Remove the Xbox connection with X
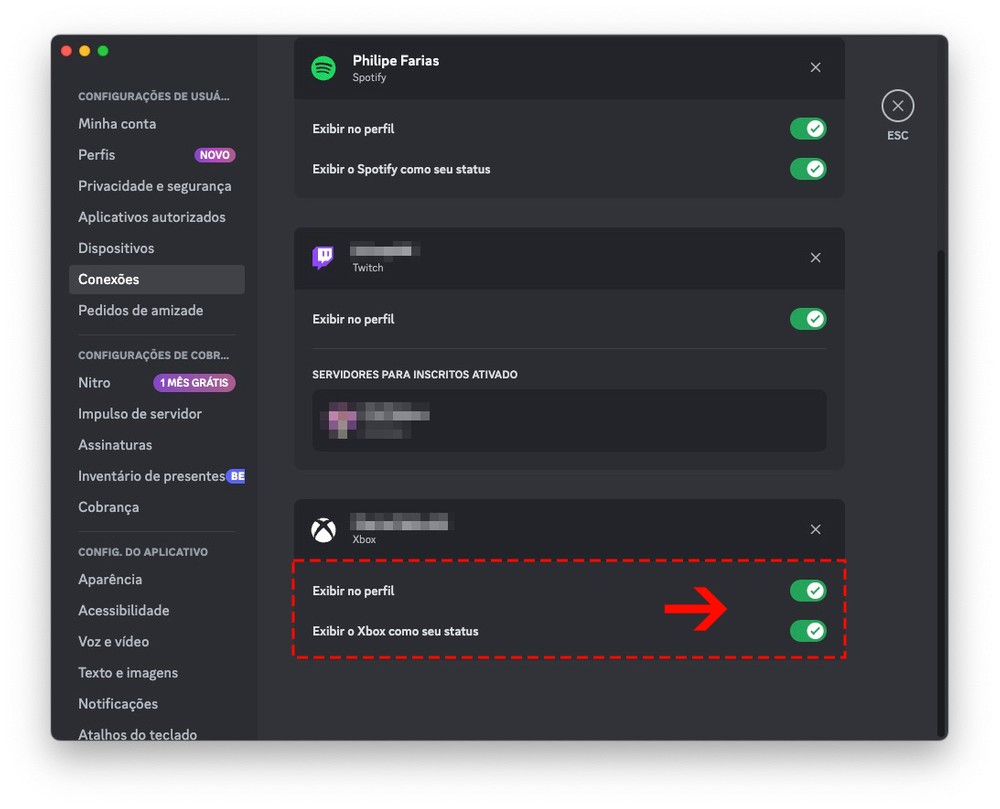The image size is (1000, 809). (815, 530)
